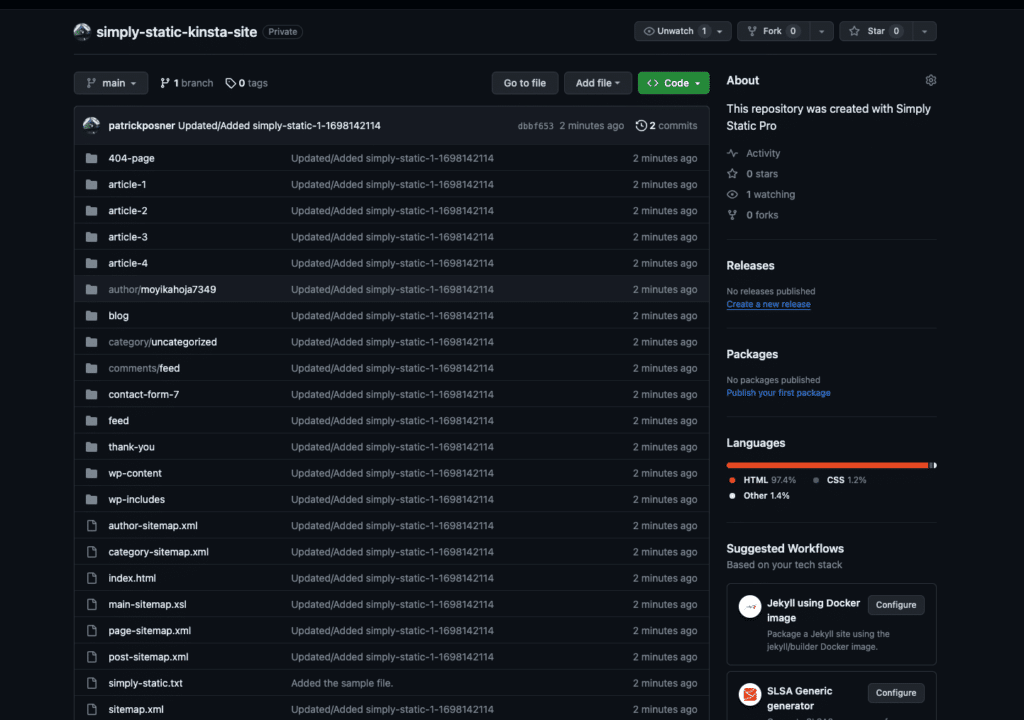Click the Activity pulse icon
Viewport: 1024px width, 720px height.
click(732, 153)
